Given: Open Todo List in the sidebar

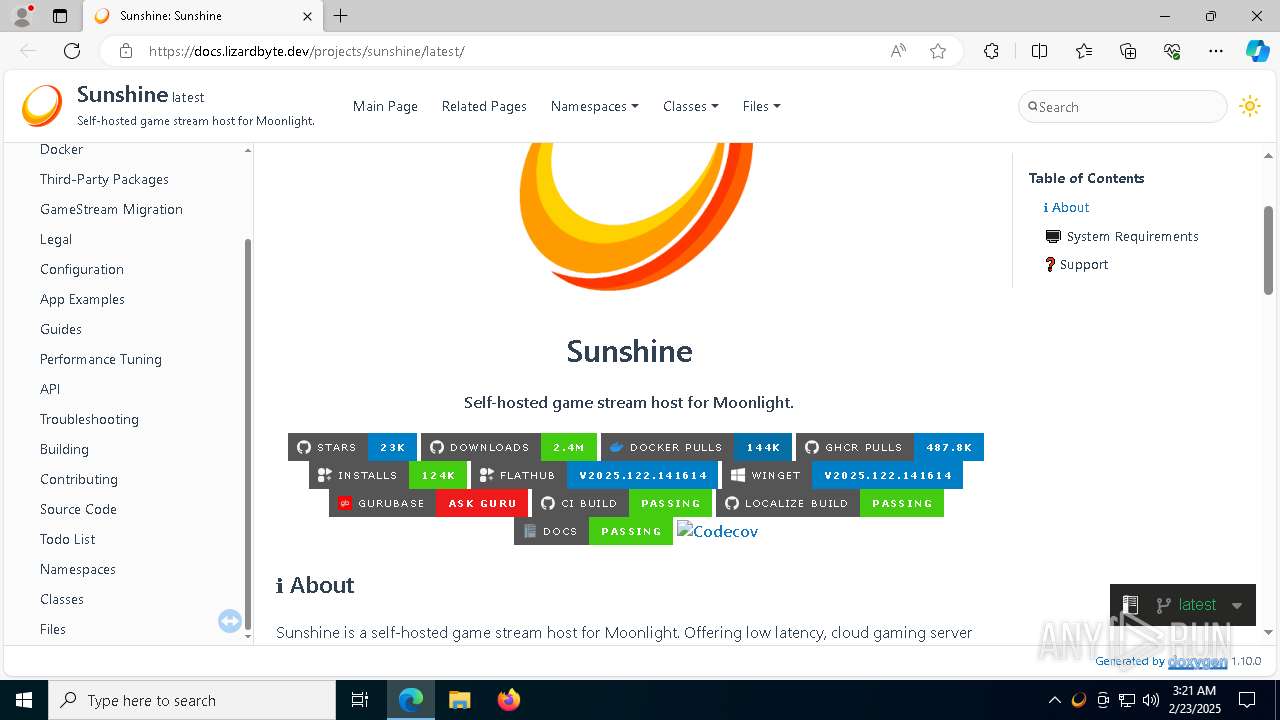Looking at the screenshot, I should [68, 539].
